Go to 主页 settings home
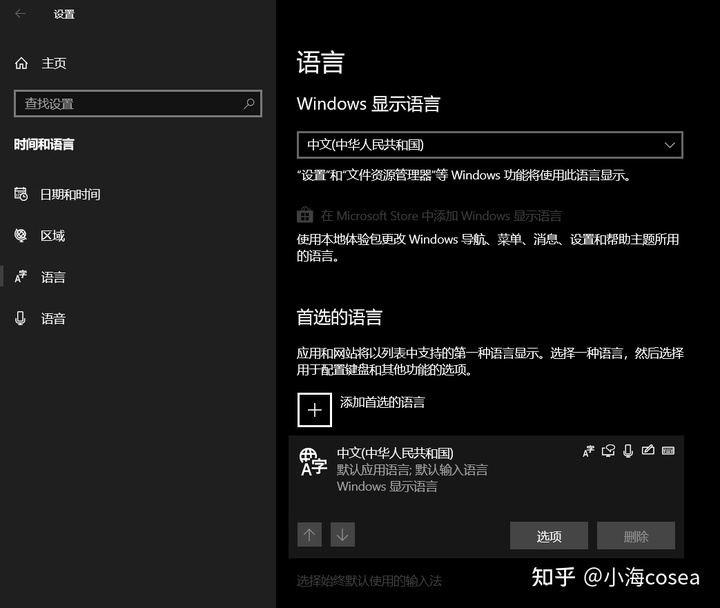This screenshot has height=608, width=720. coord(54,63)
